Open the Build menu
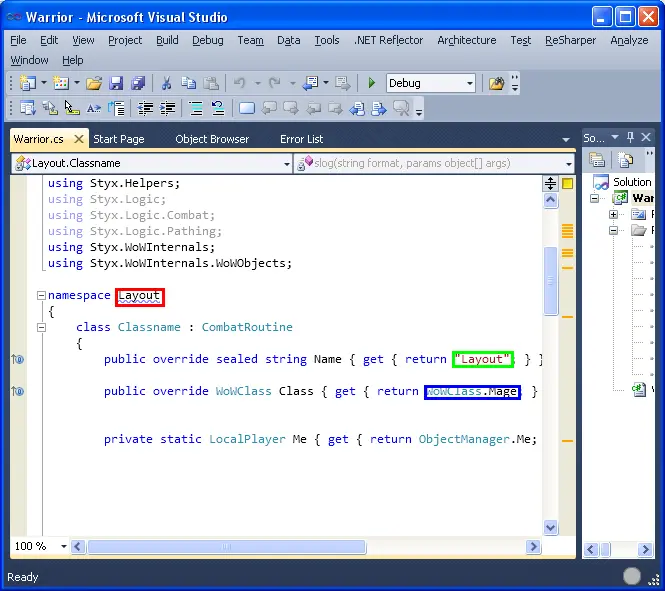This screenshot has height=591, width=665. (x=167, y=40)
